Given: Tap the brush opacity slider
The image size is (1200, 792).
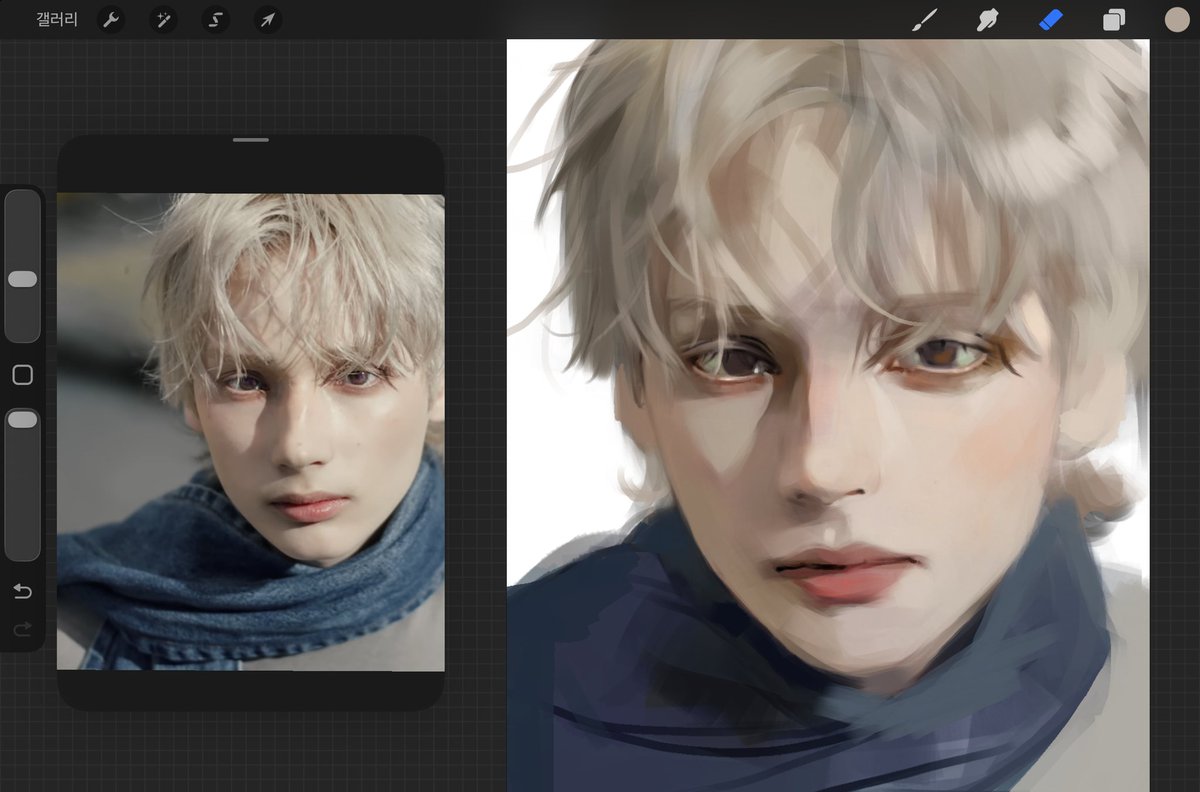Looking at the screenshot, I should pos(22,420).
